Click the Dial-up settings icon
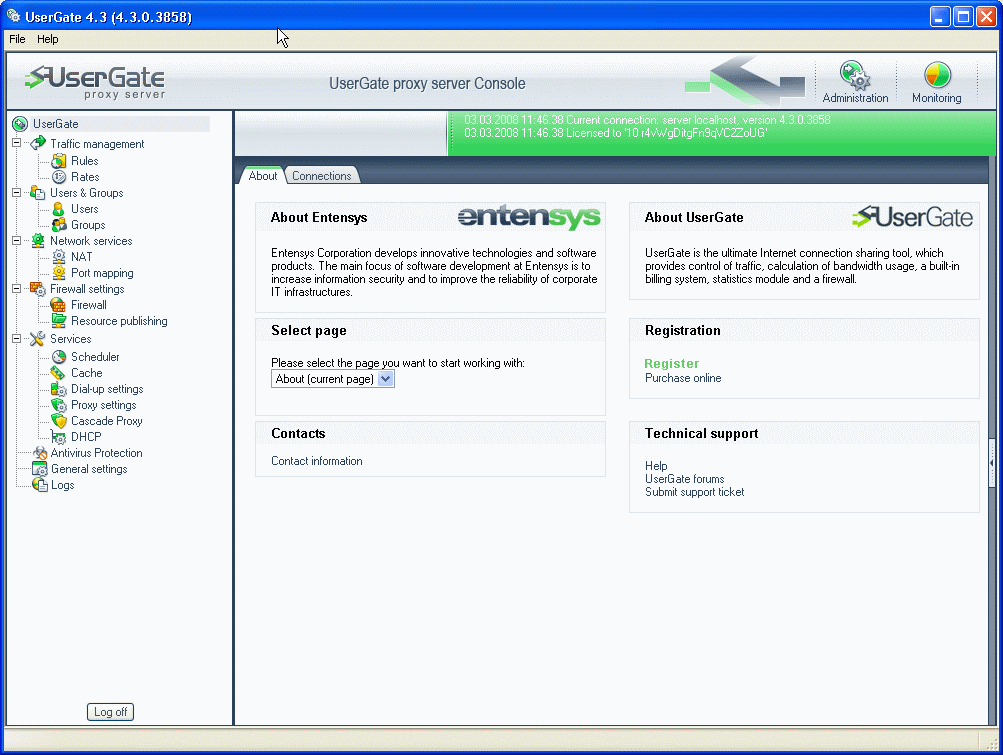Viewport: 1003px width, 755px height. (59, 388)
